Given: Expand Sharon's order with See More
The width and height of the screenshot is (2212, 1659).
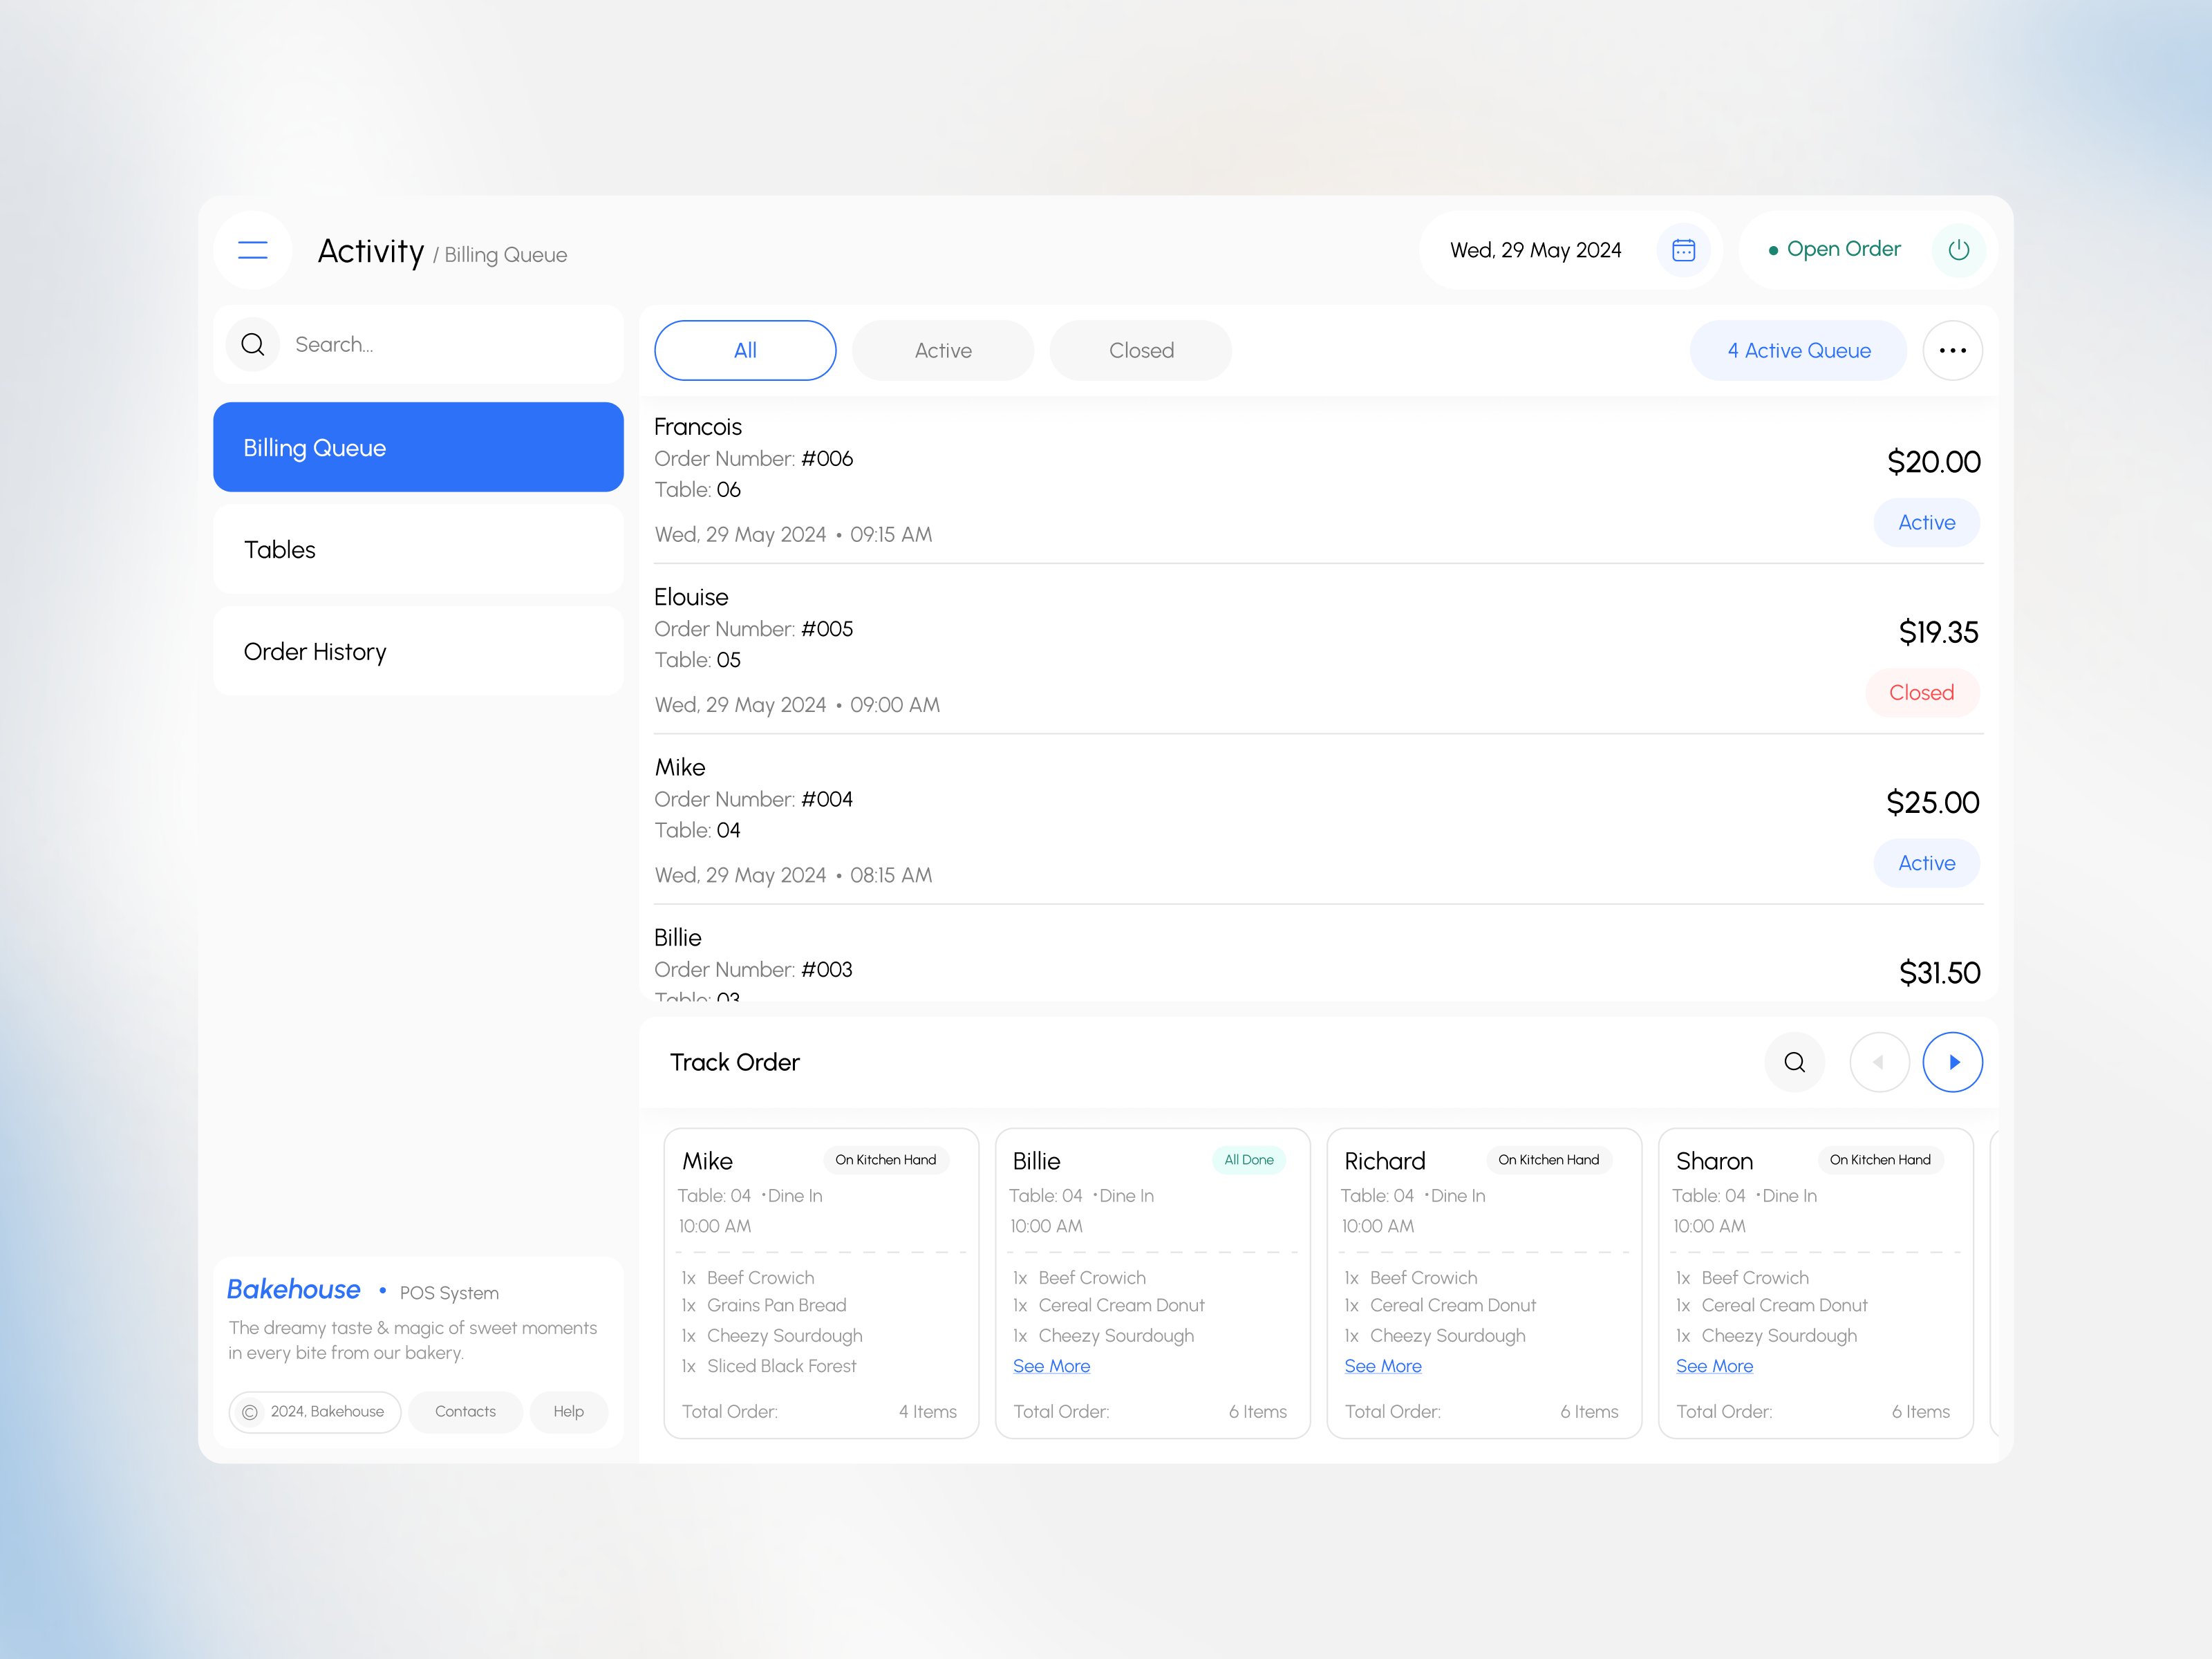Looking at the screenshot, I should coord(1714,1366).
